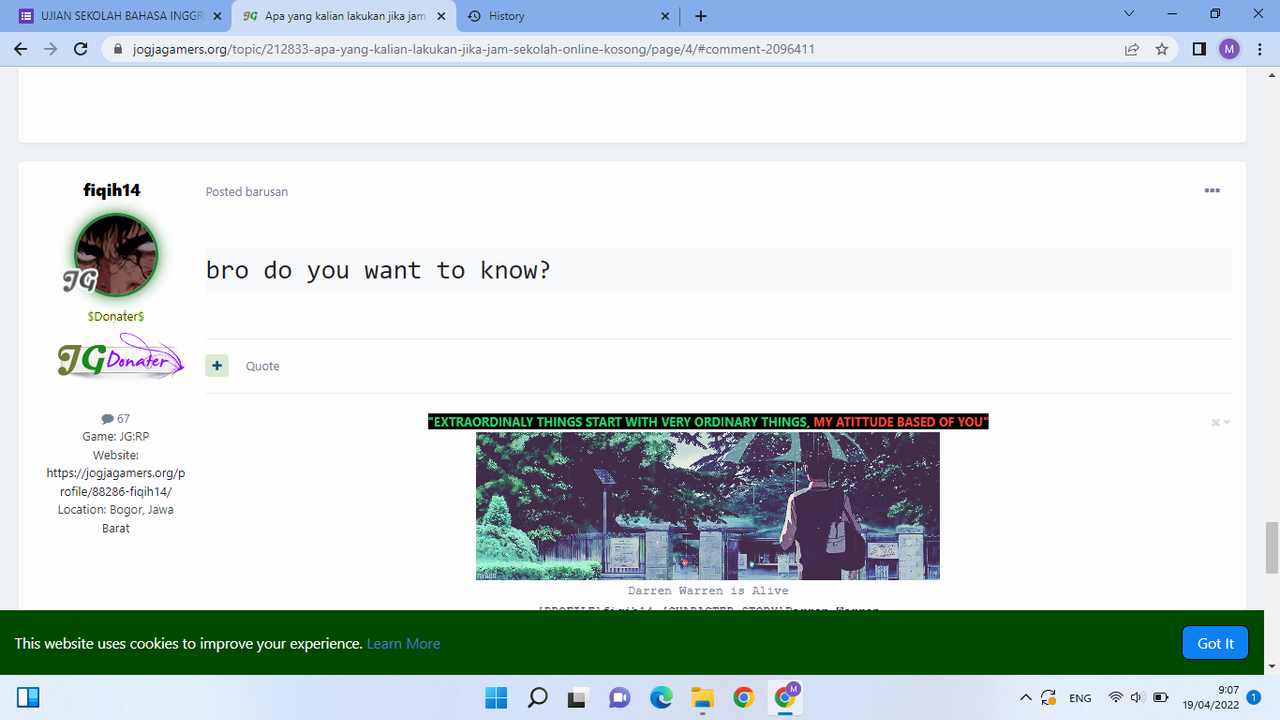Viewport: 1280px width, 720px height.
Task: Open the JG Donater rank badge
Action: [x=121, y=358]
